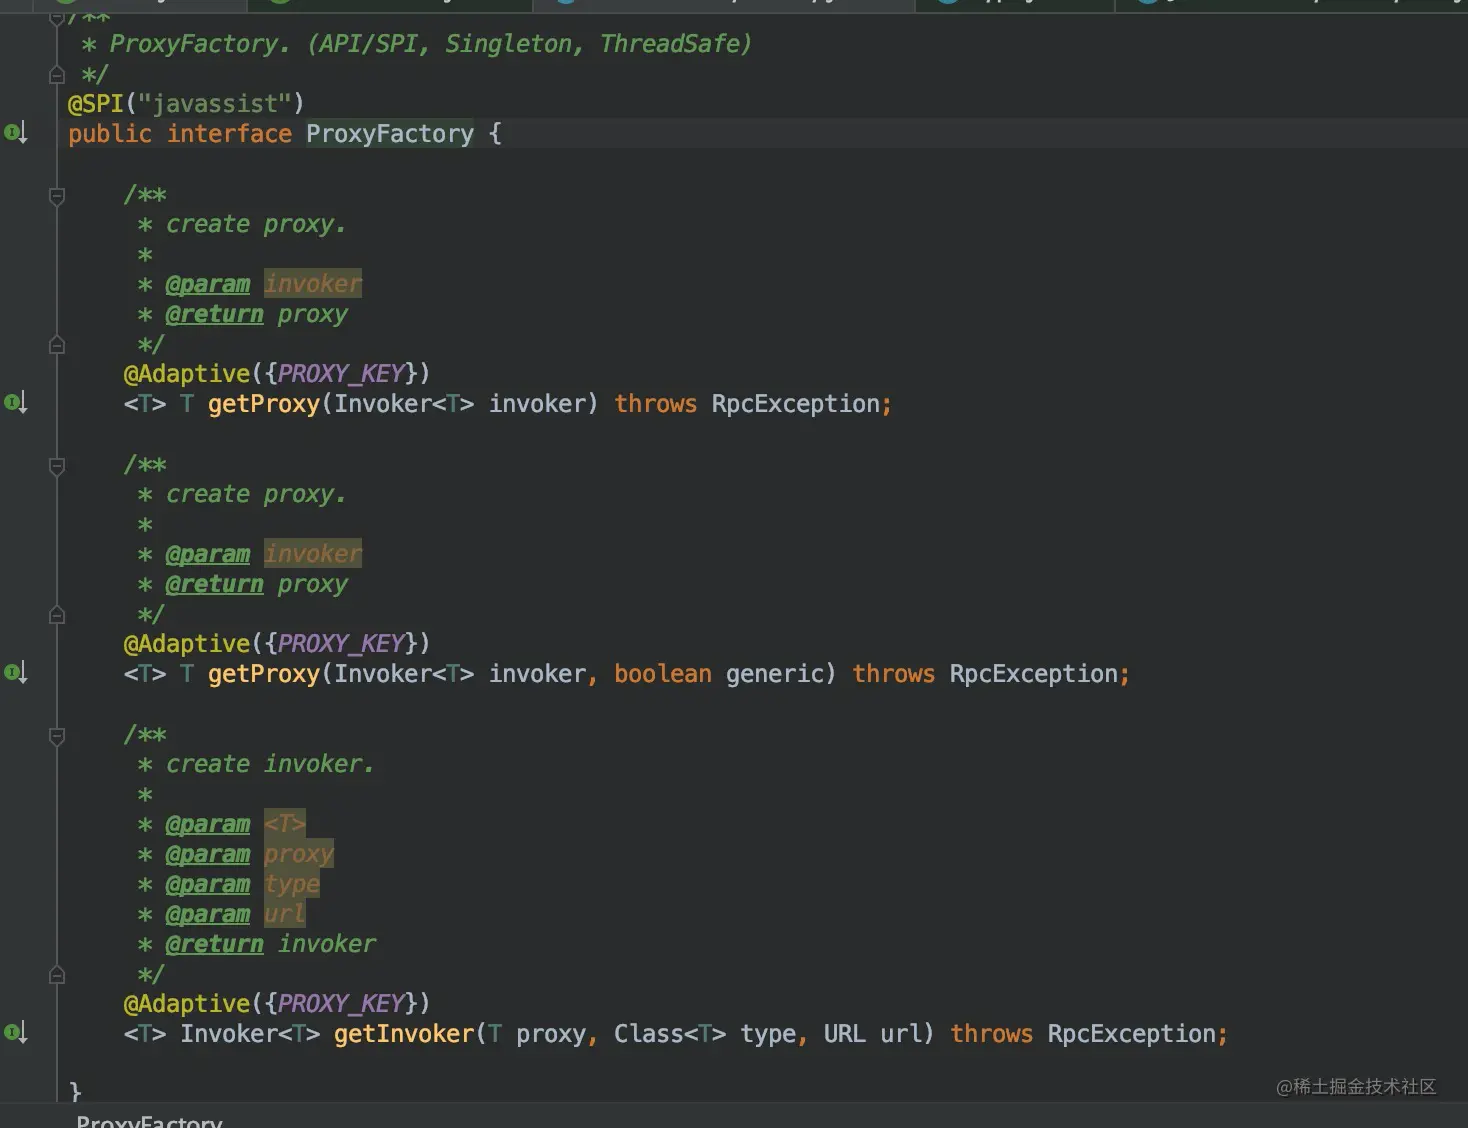This screenshot has height=1128, width=1468.
Task: Click RpcException on the boolean generic getProxy line
Action: (1034, 674)
